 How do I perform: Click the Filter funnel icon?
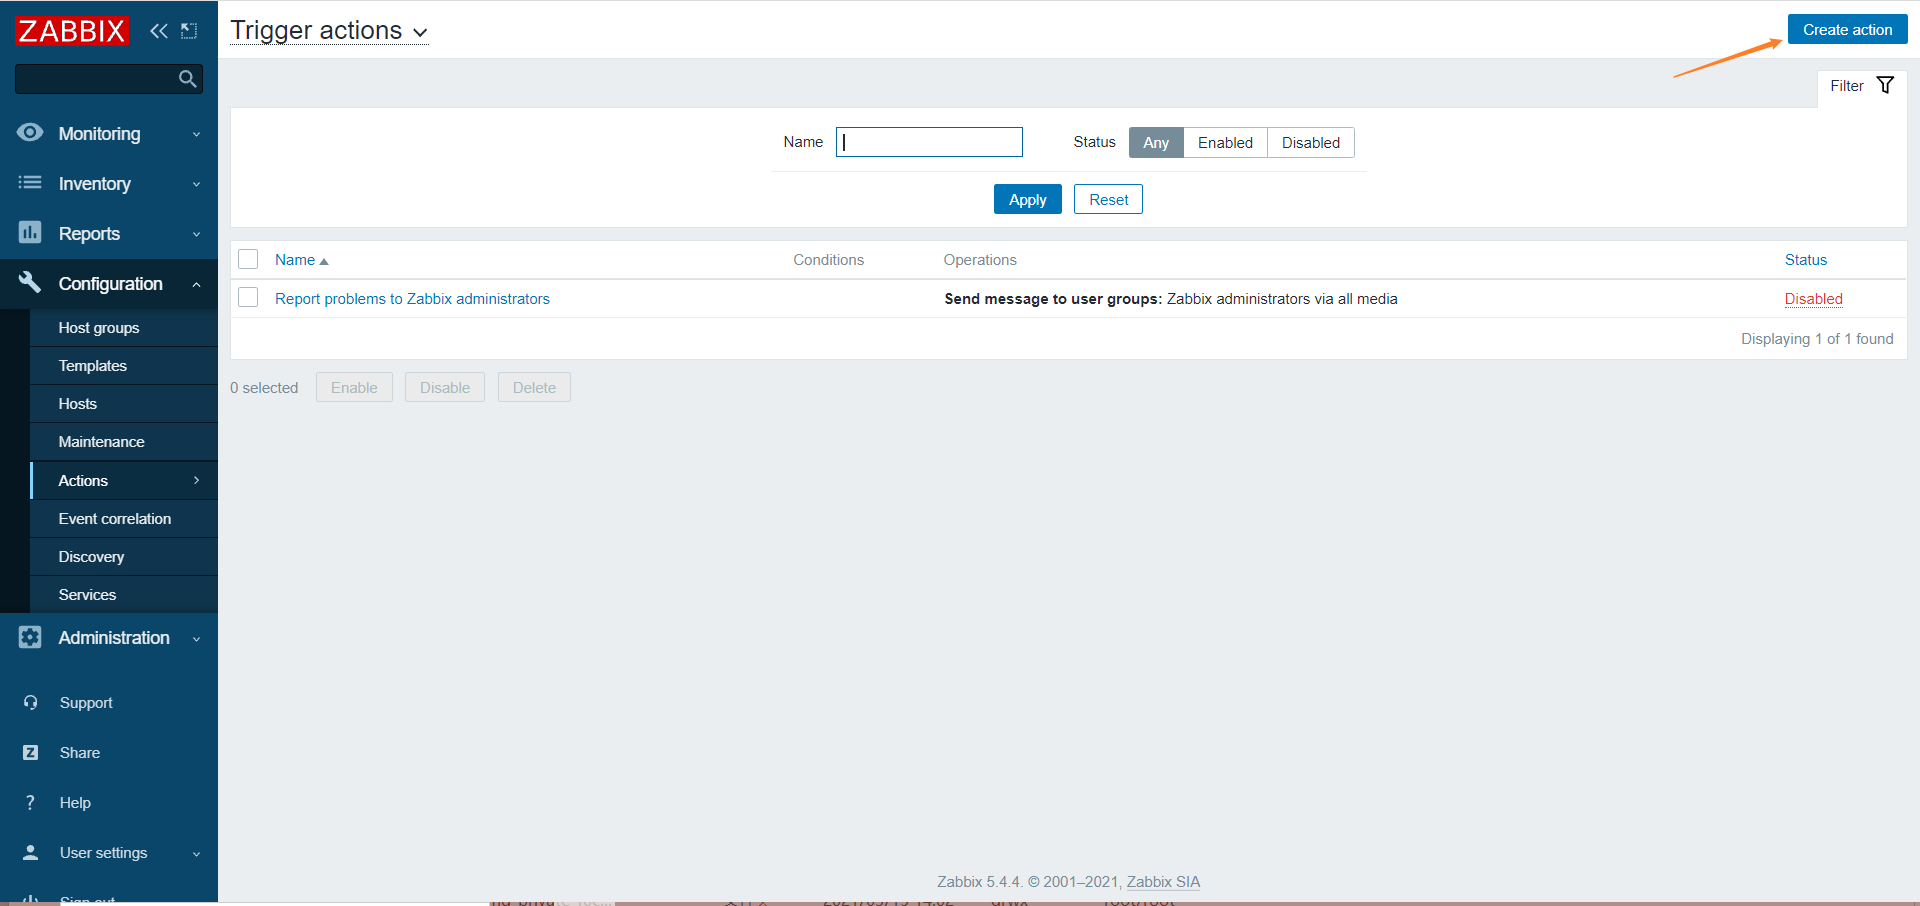[x=1885, y=85]
